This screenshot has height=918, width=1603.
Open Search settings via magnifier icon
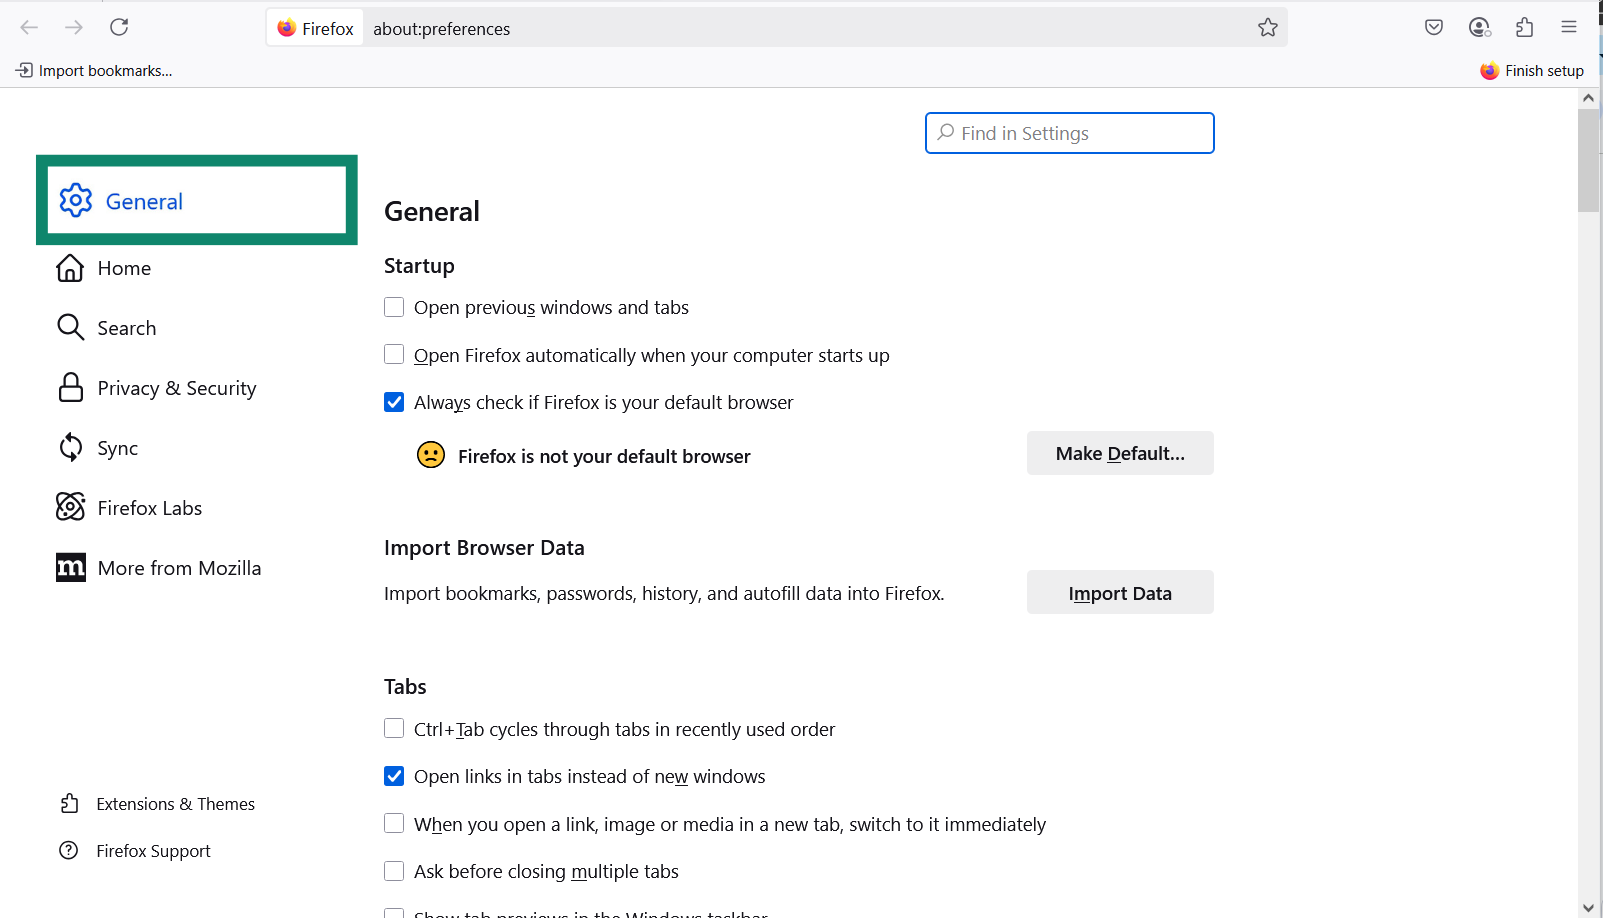click(70, 327)
